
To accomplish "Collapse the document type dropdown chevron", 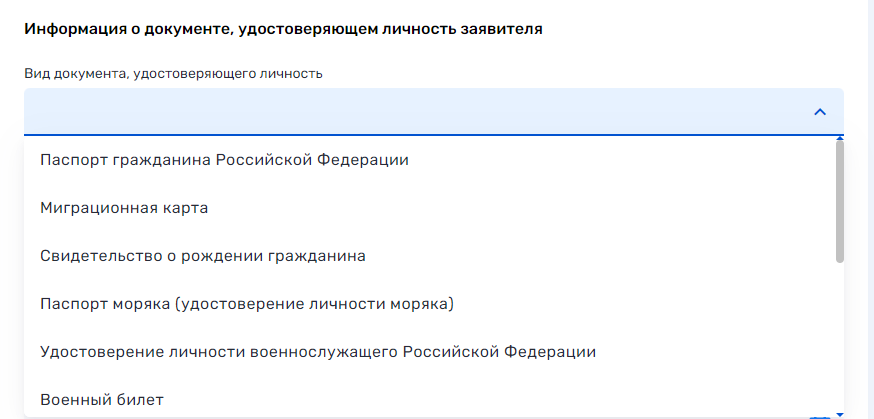I will pyautogui.click(x=820, y=112).
